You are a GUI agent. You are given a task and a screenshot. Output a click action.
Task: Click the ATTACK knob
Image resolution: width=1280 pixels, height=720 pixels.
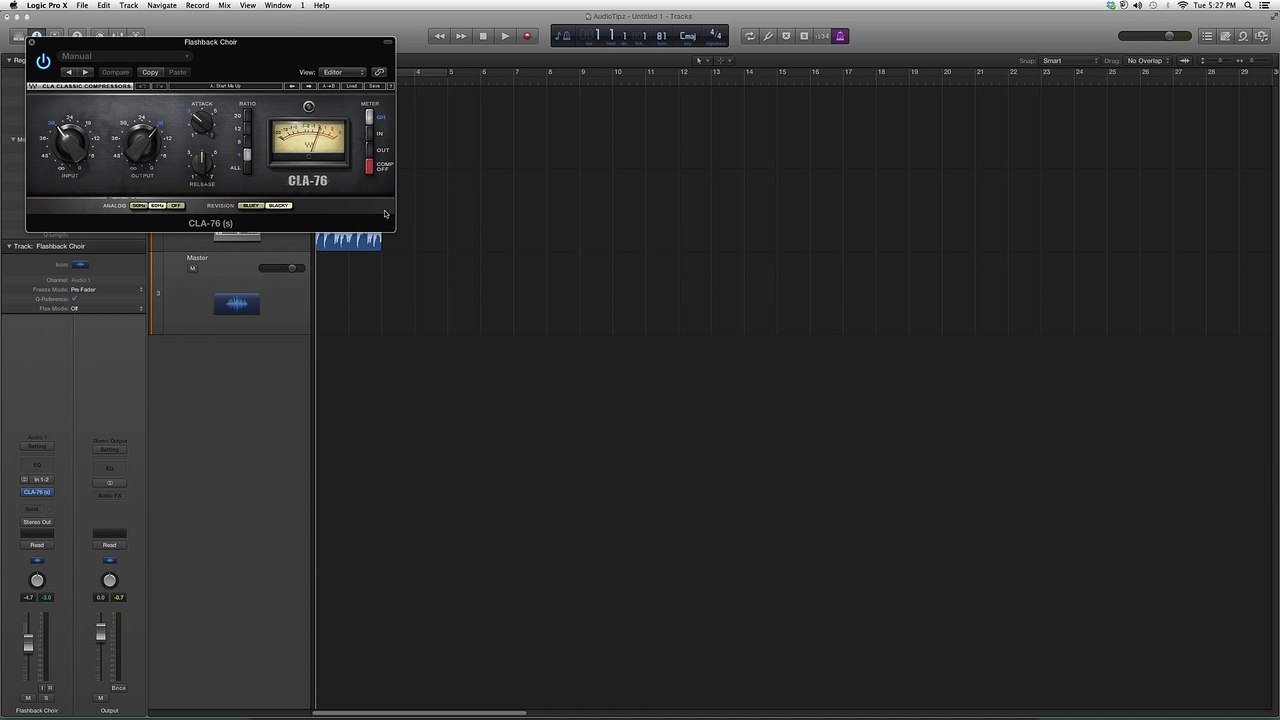pyautogui.click(x=202, y=123)
